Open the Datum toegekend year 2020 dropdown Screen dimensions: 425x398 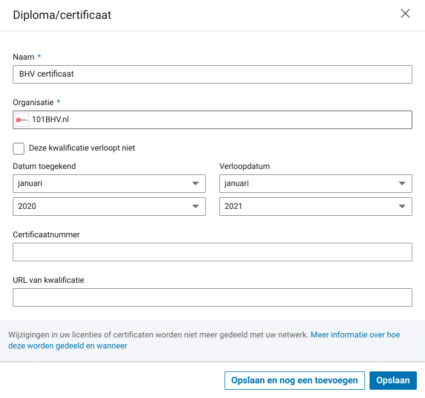tap(109, 206)
